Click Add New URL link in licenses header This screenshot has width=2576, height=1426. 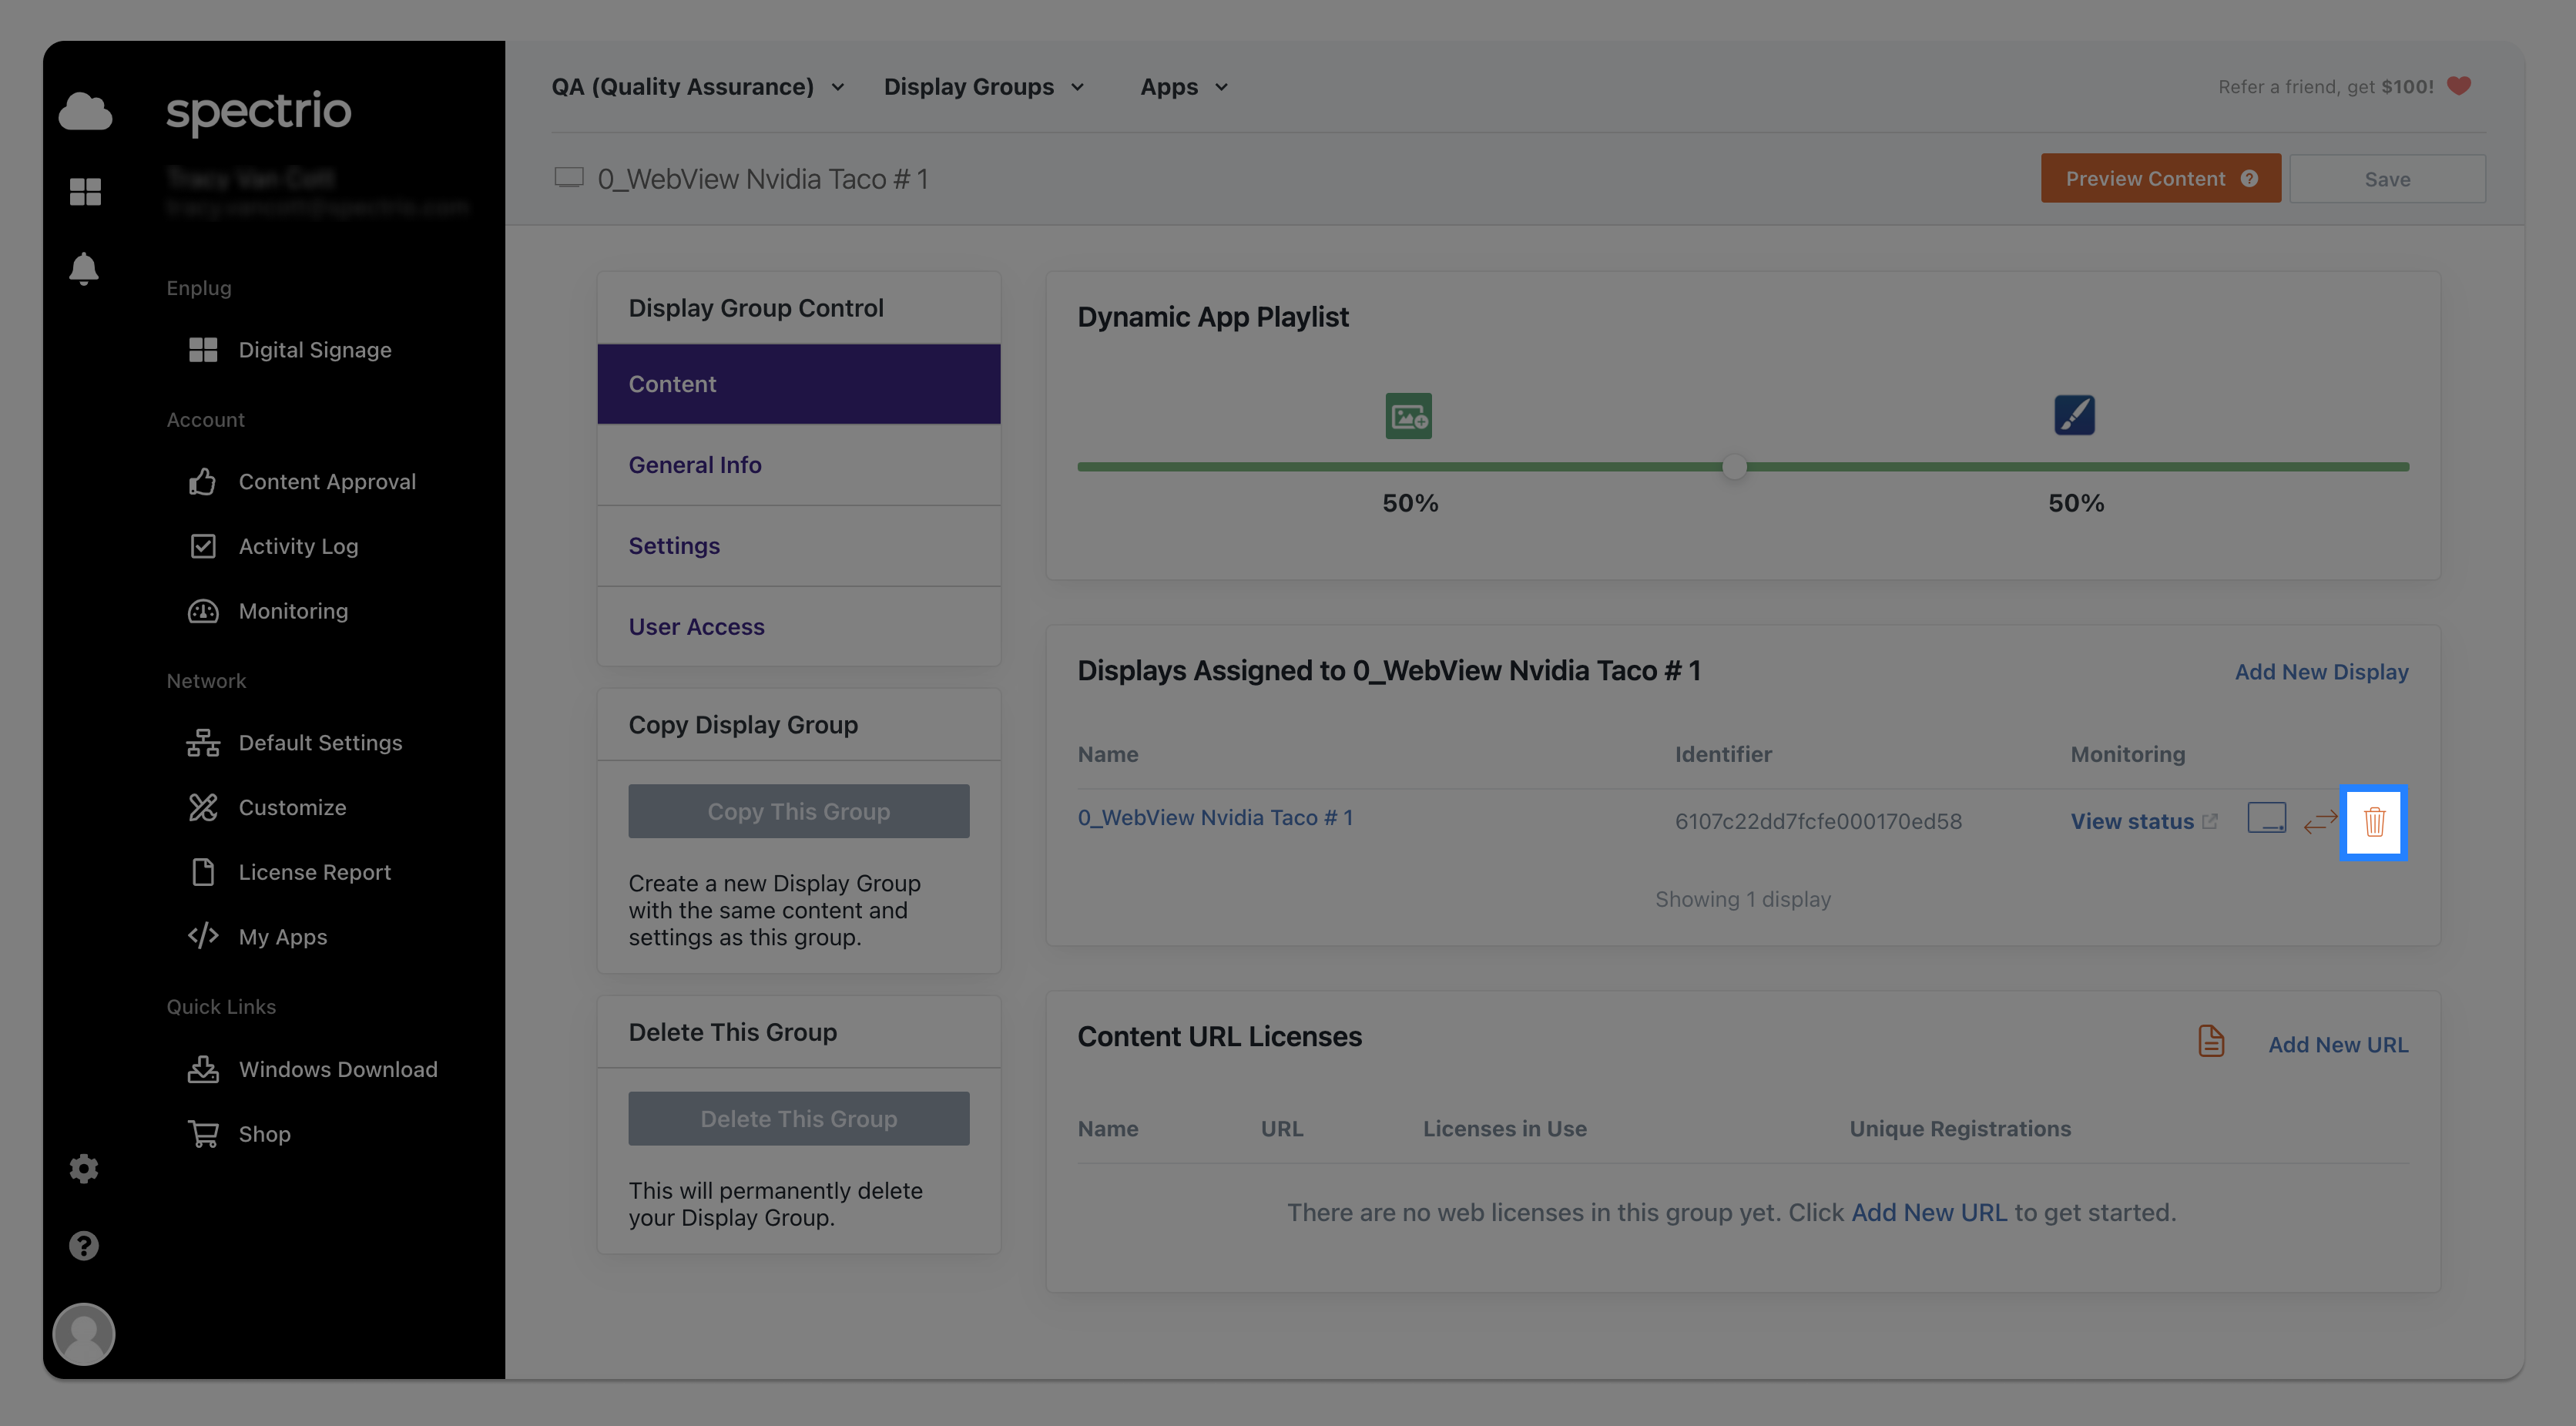pyautogui.click(x=2338, y=1044)
